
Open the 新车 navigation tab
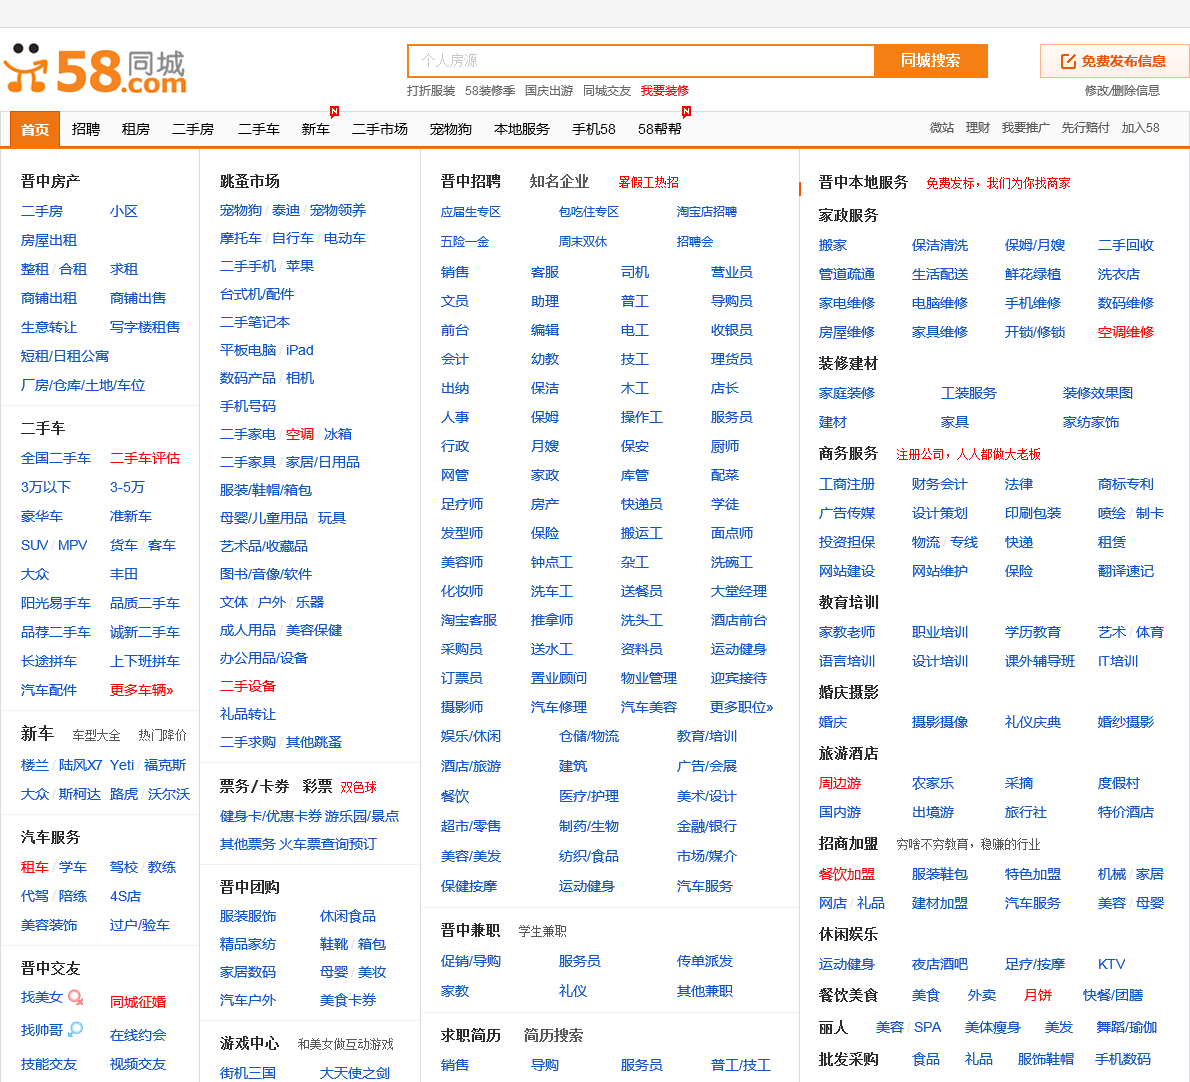[316, 129]
